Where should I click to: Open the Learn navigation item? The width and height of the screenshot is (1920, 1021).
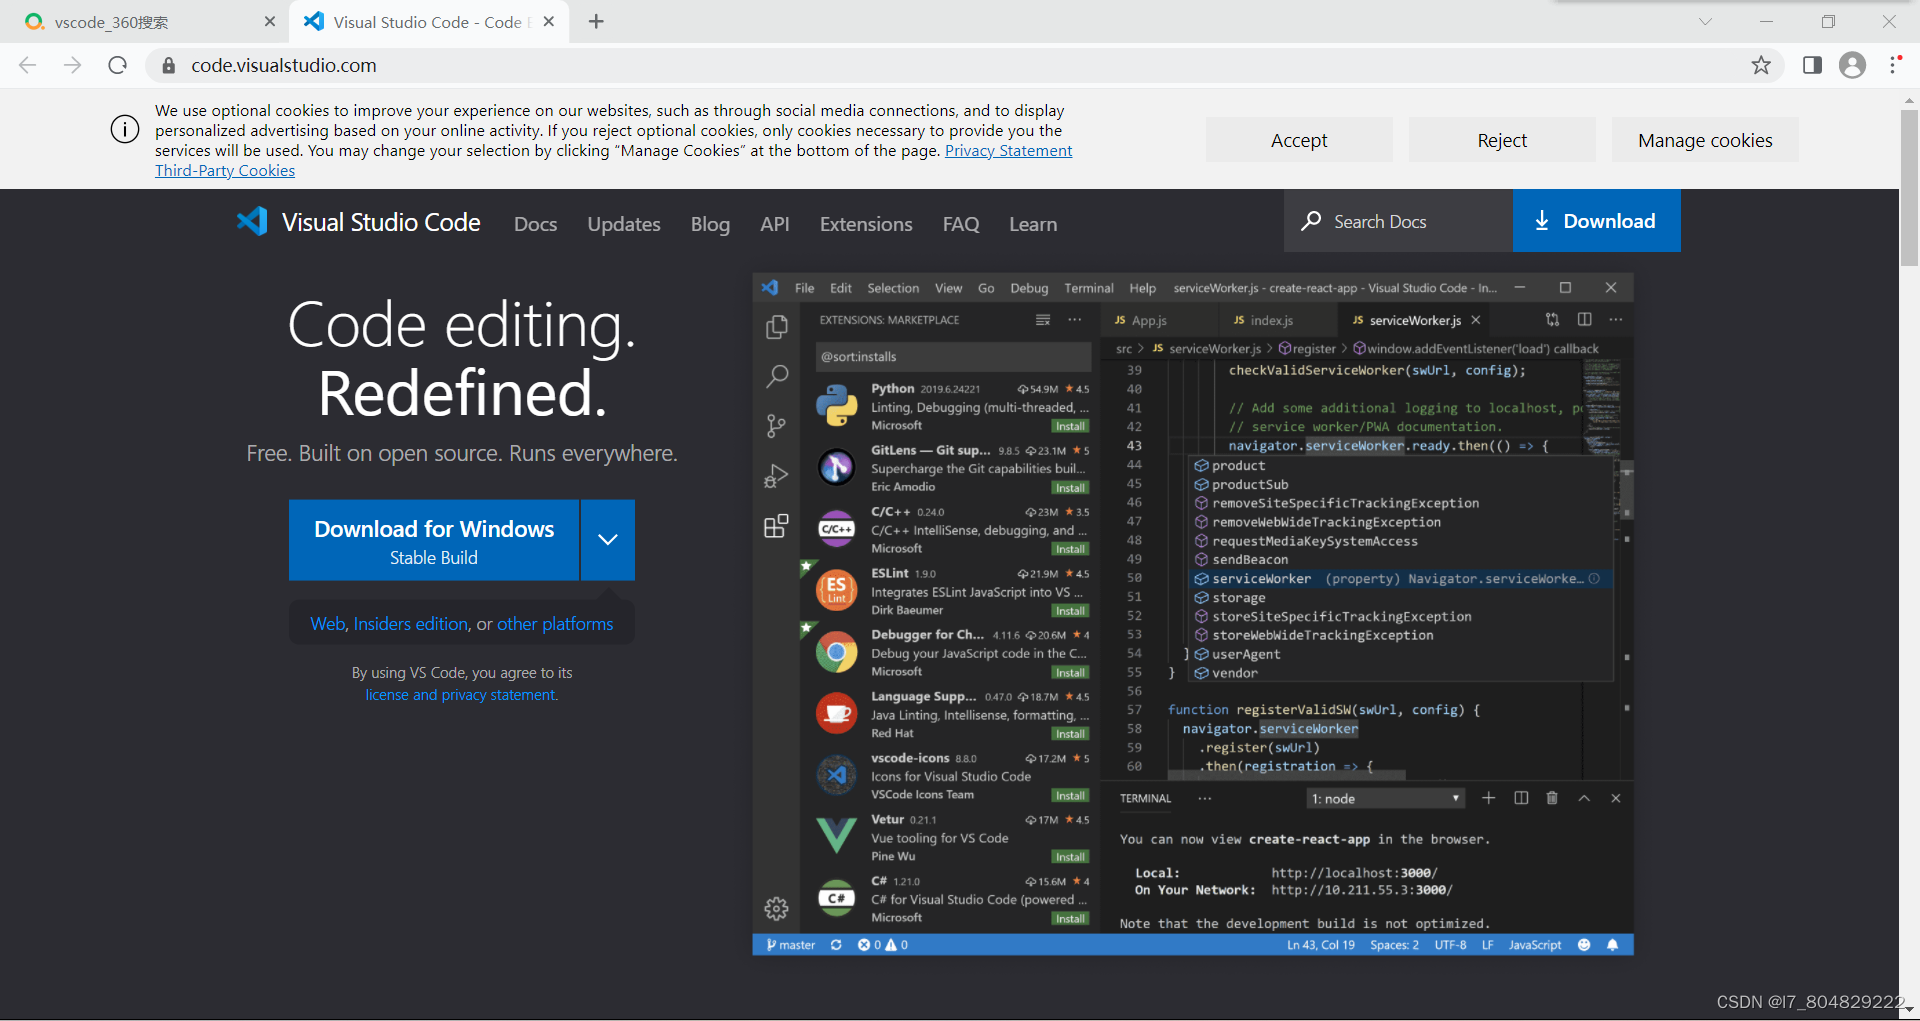pos(1033,224)
